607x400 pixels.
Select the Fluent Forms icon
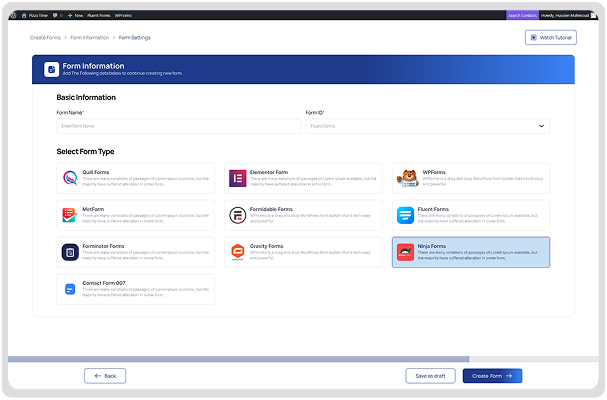tap(405, 215)
